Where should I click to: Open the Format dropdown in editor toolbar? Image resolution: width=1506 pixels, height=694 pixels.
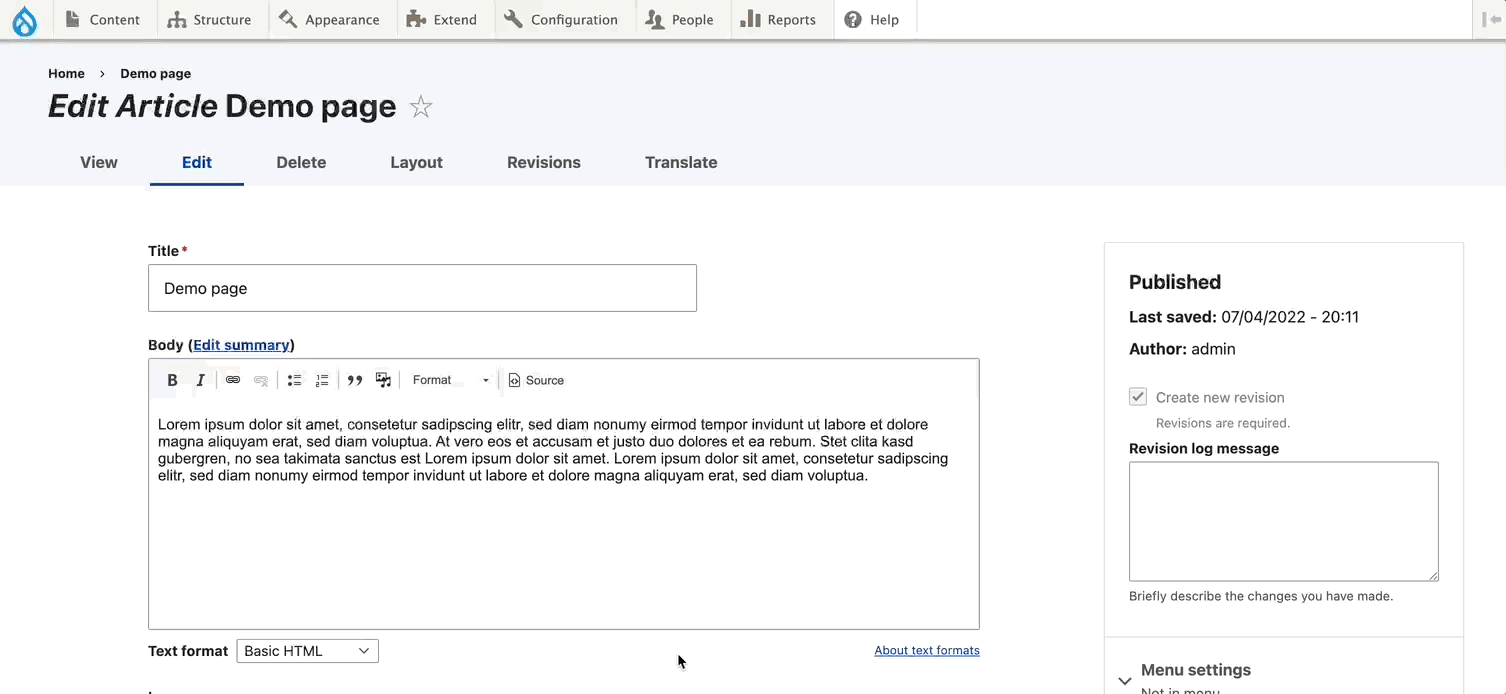(450, 380)
